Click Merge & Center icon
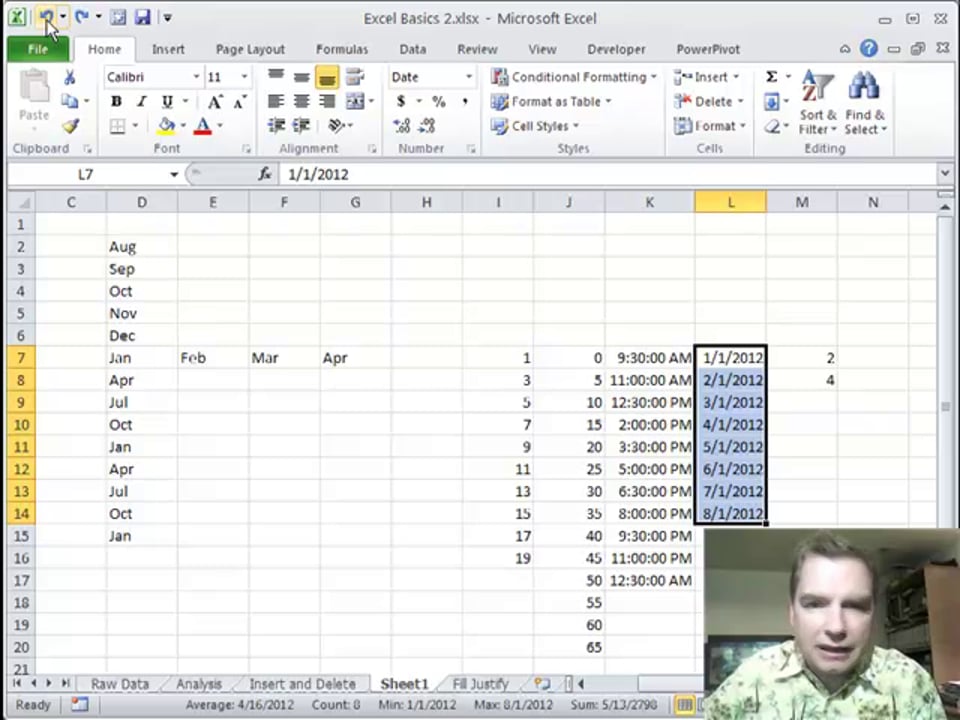Viewport: 960px width, 720px height. [355, 101]
